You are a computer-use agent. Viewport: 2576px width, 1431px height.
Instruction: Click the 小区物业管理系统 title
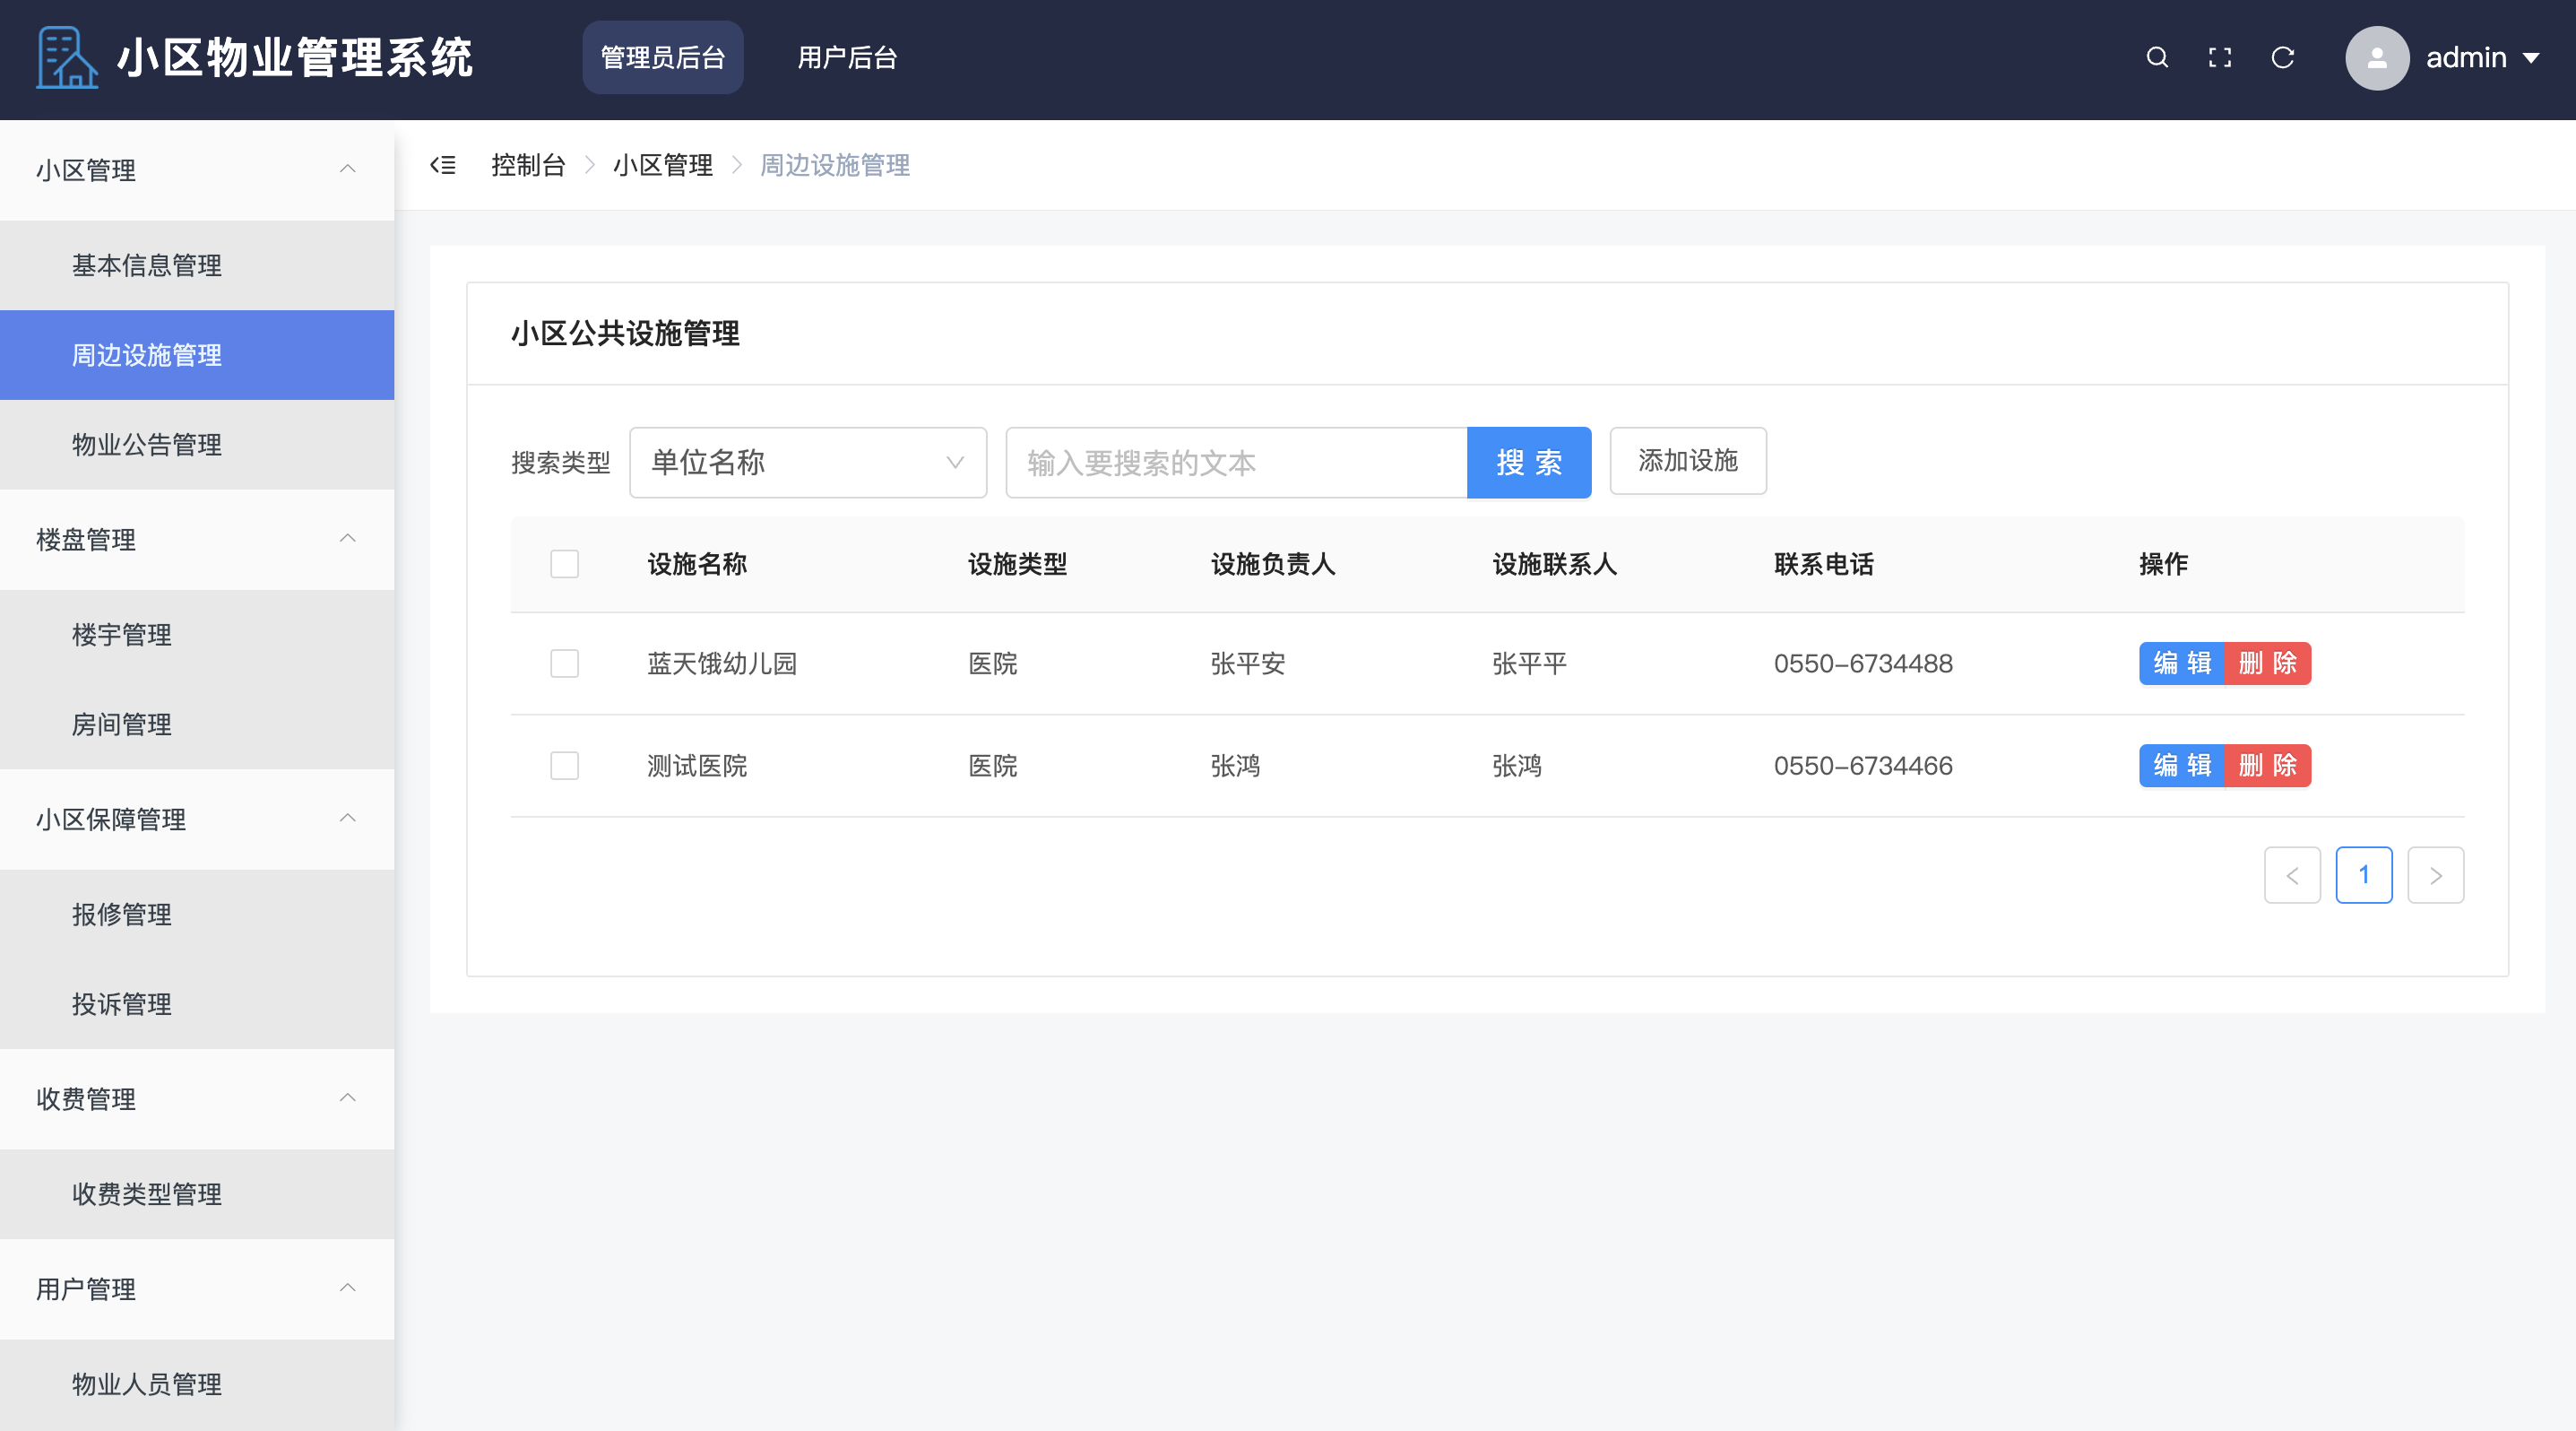(x=295, y=58)
